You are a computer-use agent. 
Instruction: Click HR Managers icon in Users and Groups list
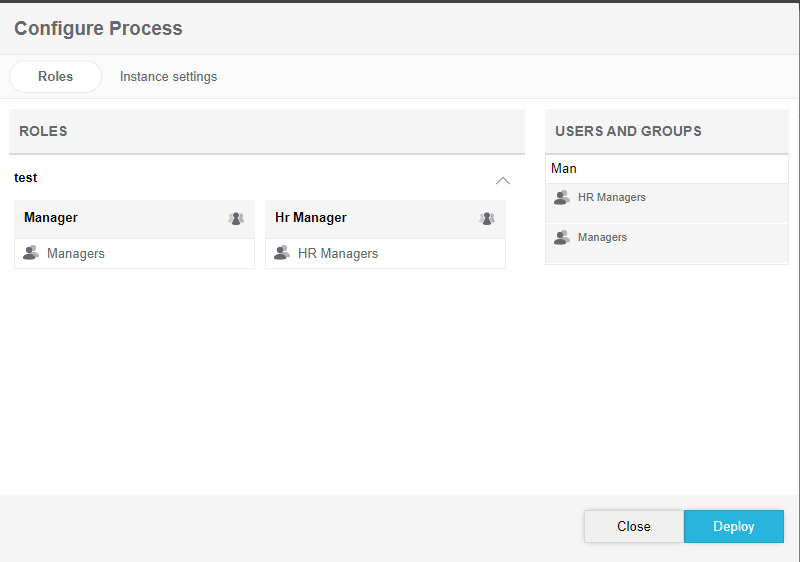[562, 198]
